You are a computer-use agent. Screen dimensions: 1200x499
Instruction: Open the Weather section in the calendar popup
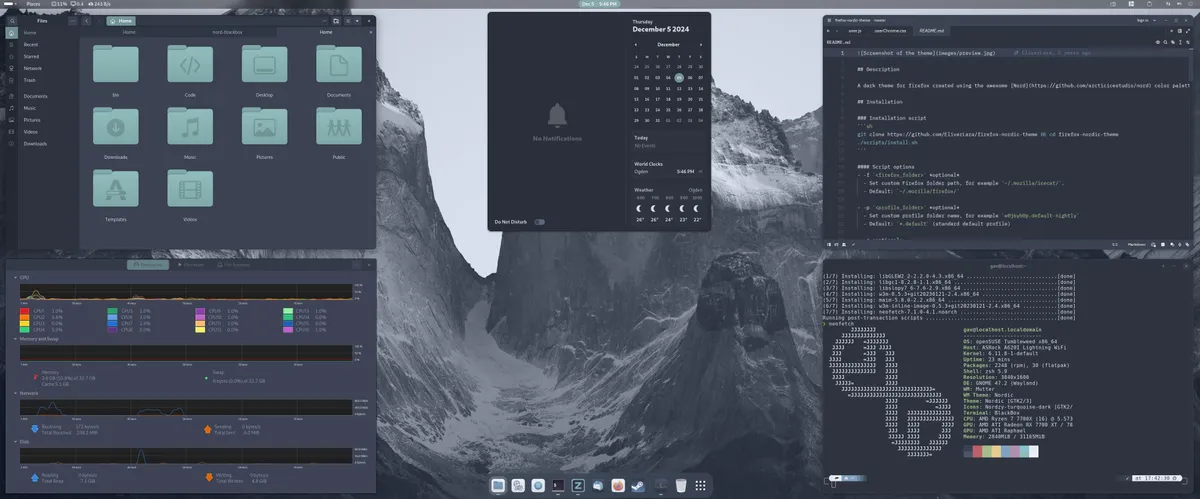coord(669,204)
